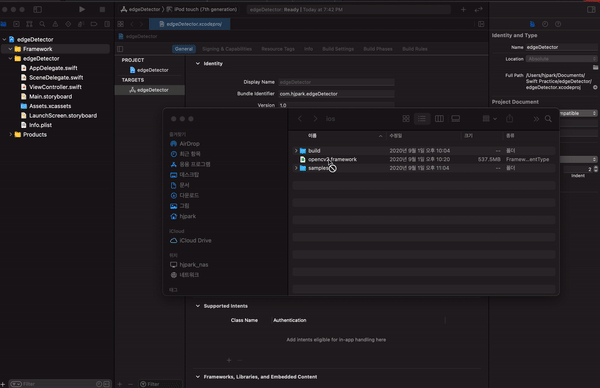
Task: Select edgeDetector under PROJECT
Action: tap(150, 70)
